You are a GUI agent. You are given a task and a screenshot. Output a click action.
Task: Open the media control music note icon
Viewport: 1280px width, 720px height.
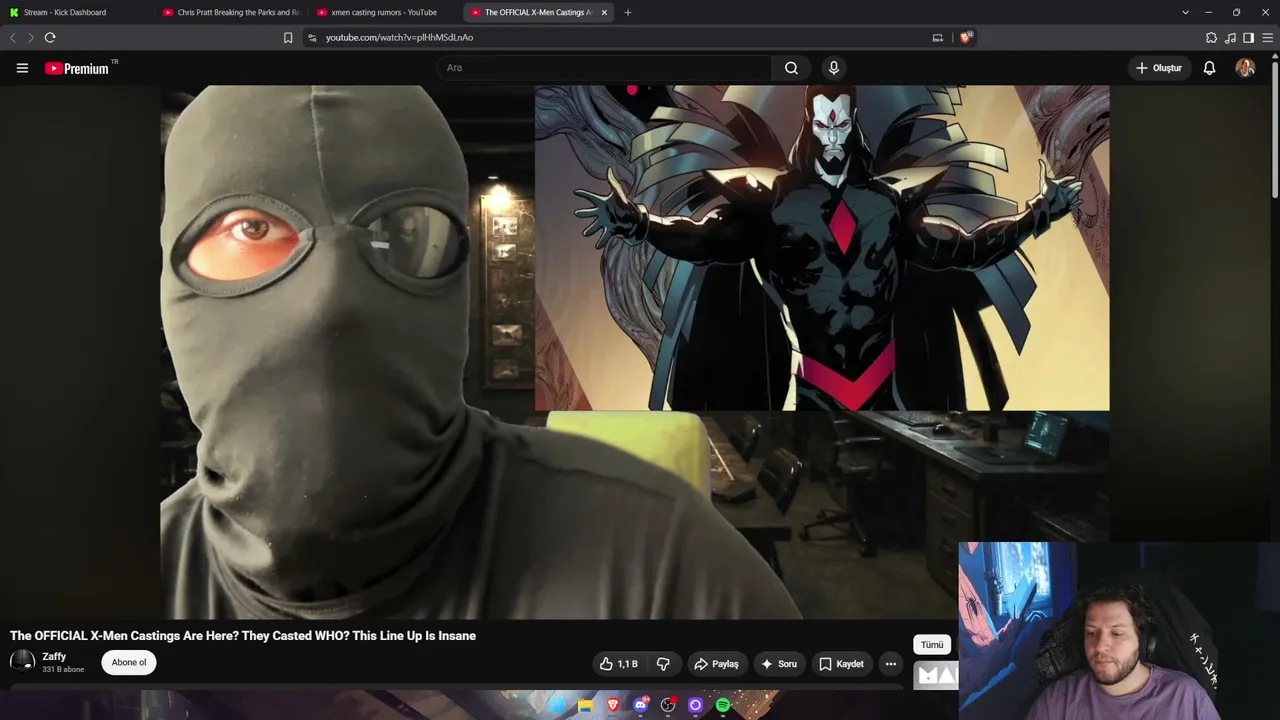[1230, 38]
